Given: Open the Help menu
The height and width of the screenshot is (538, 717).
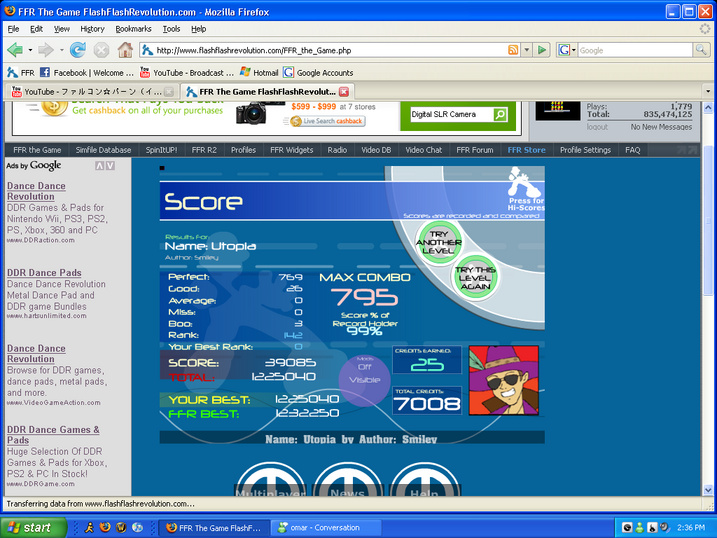Looking at the screenshot, I should point(198,29).
